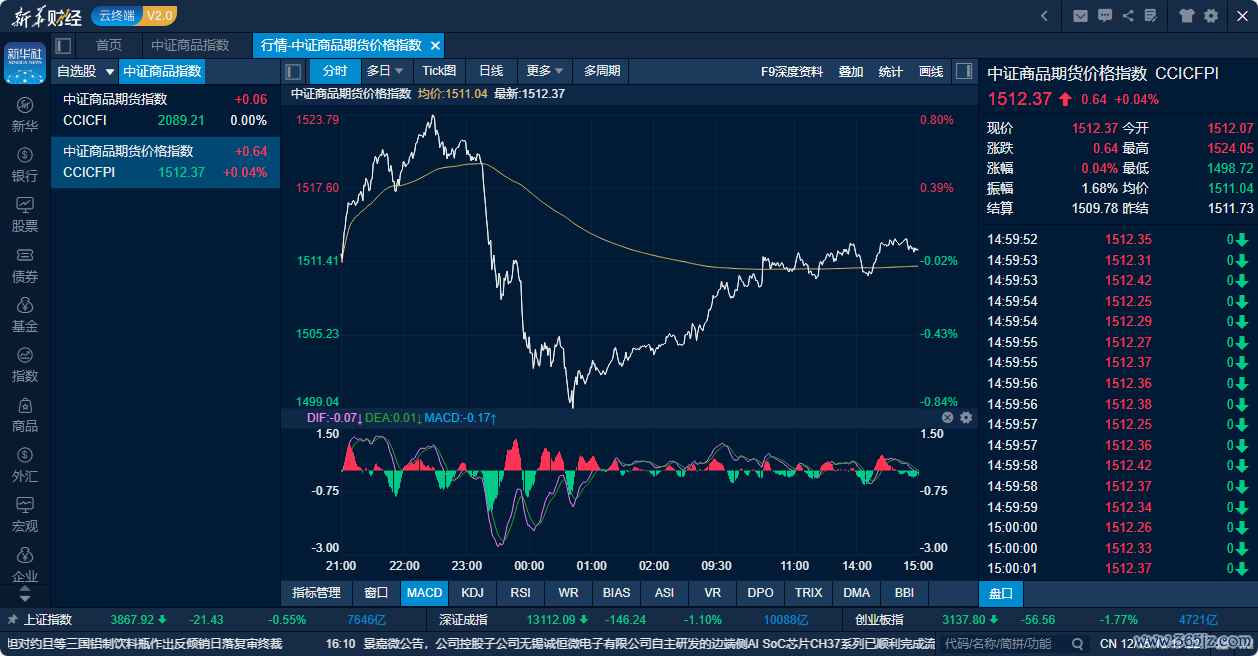
Task: Toggle the sidebar icon left of 首页 tab
Action: coord(64,46)
